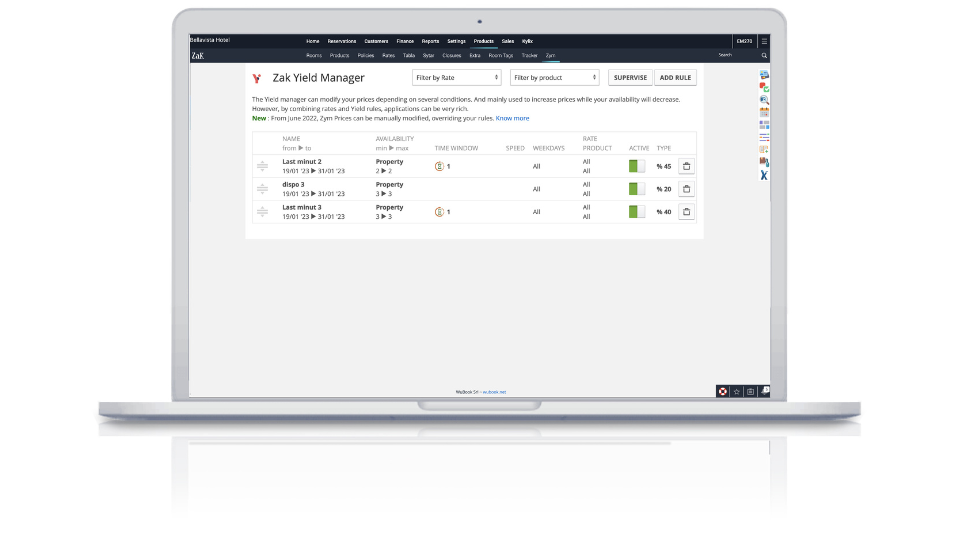960x540 pixels.
Task: Click the % 45 type value
Action: (664, 167)
